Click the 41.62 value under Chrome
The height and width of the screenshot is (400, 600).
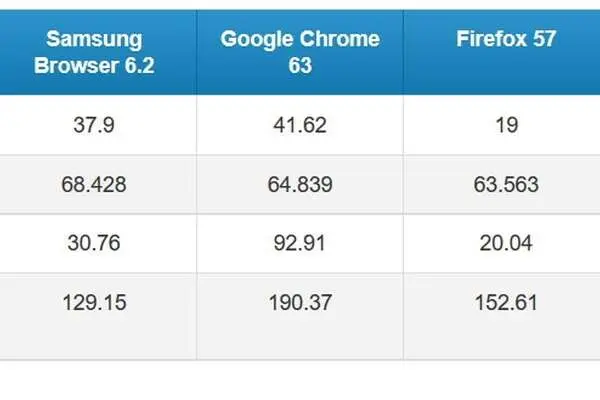300,125
